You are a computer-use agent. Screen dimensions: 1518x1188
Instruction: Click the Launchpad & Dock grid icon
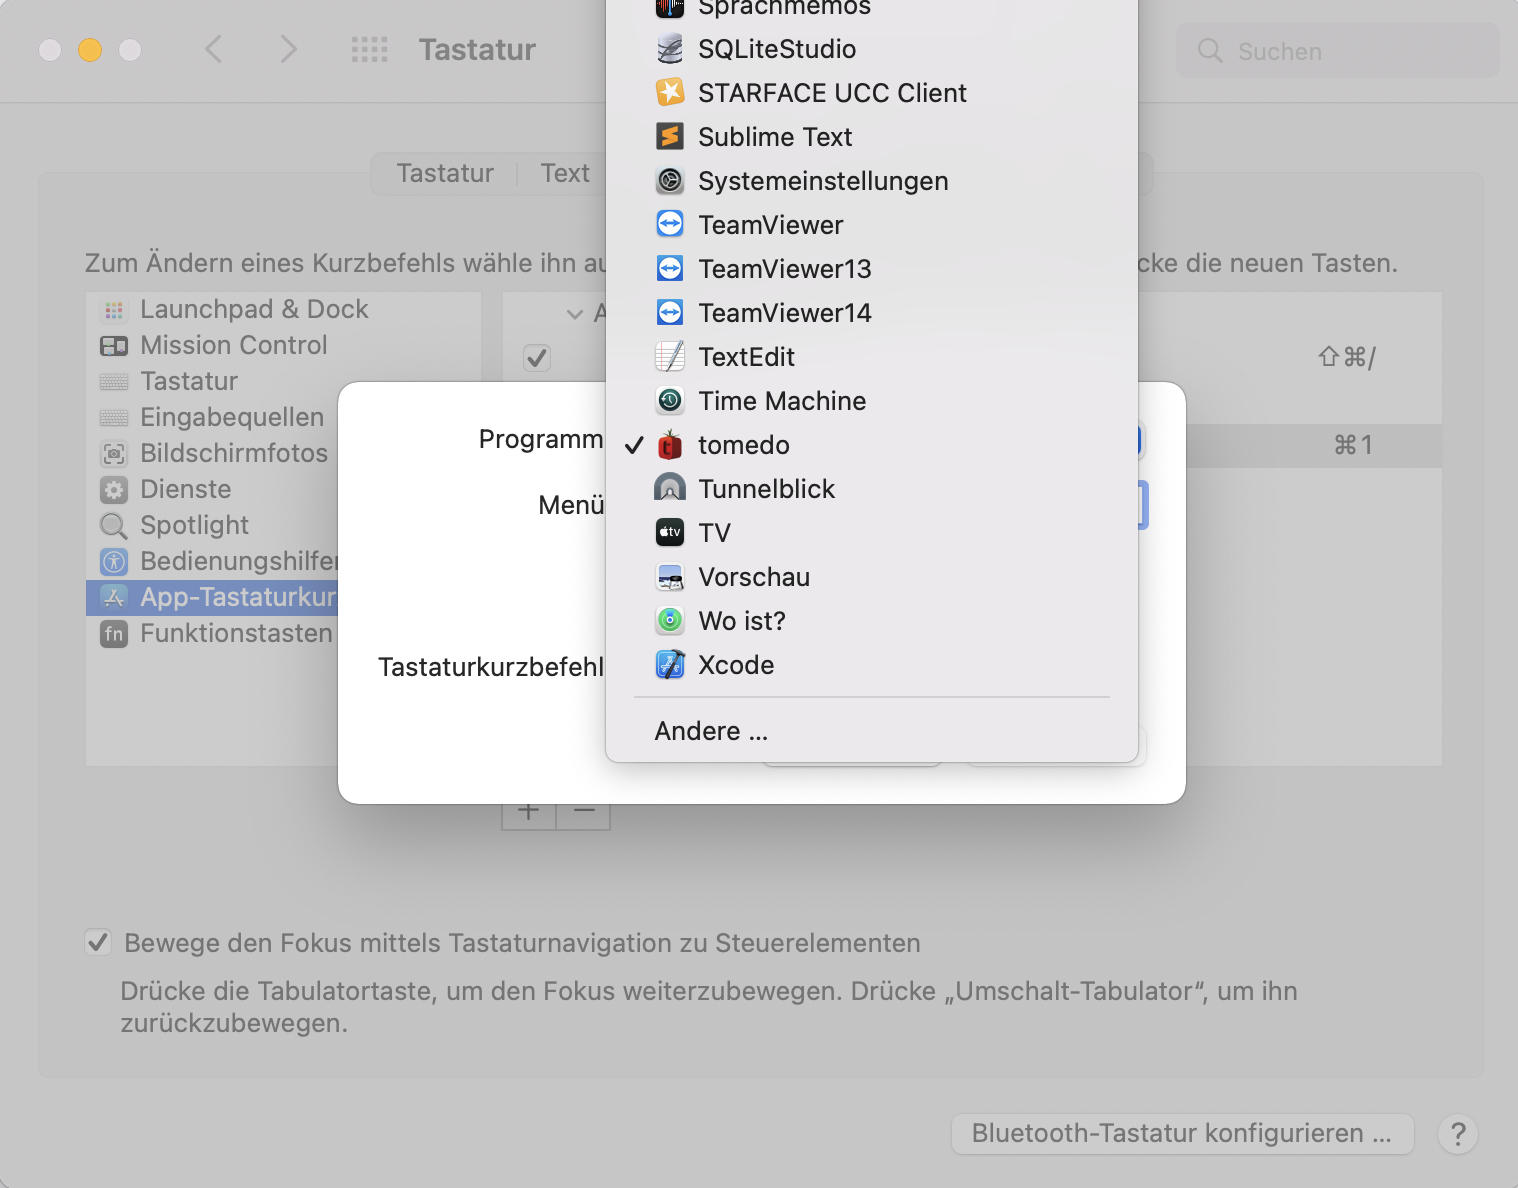coord(114,310)
